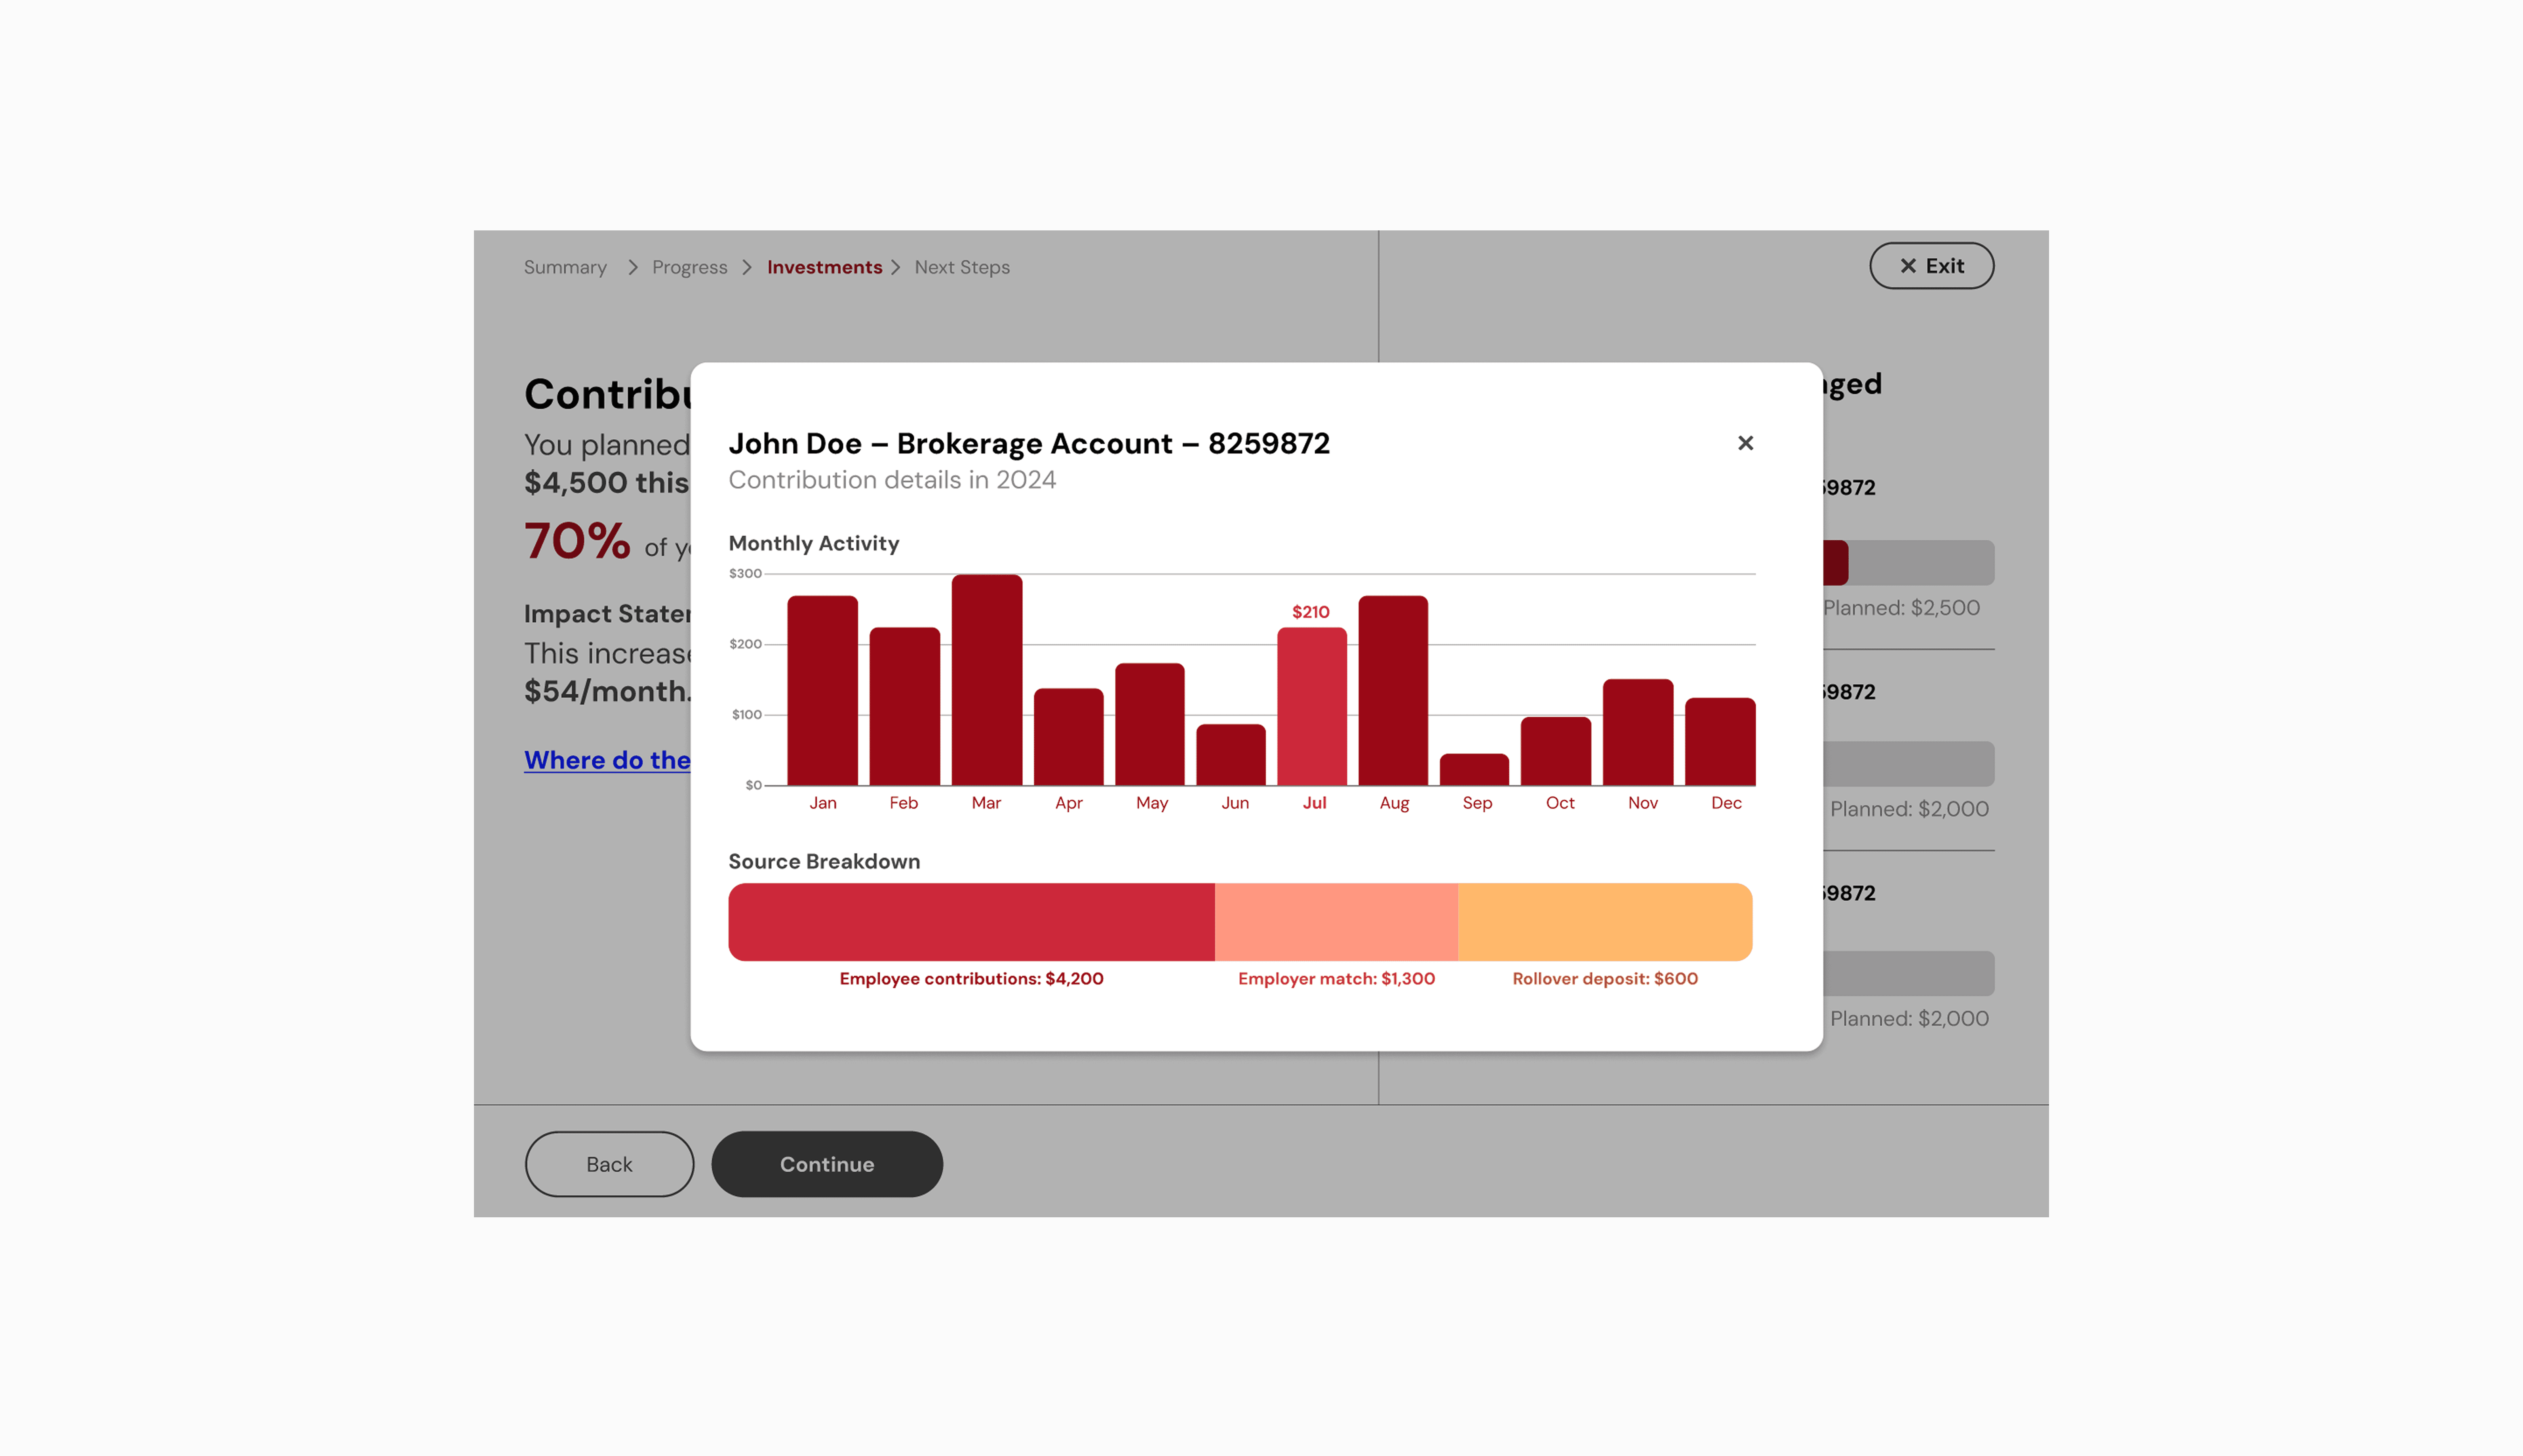The width and height of the screenshot is (2523, 1456).
Task: Click the Planned $2,500 progress bar
Action: pyautogui.click(x=1908, y=563)
